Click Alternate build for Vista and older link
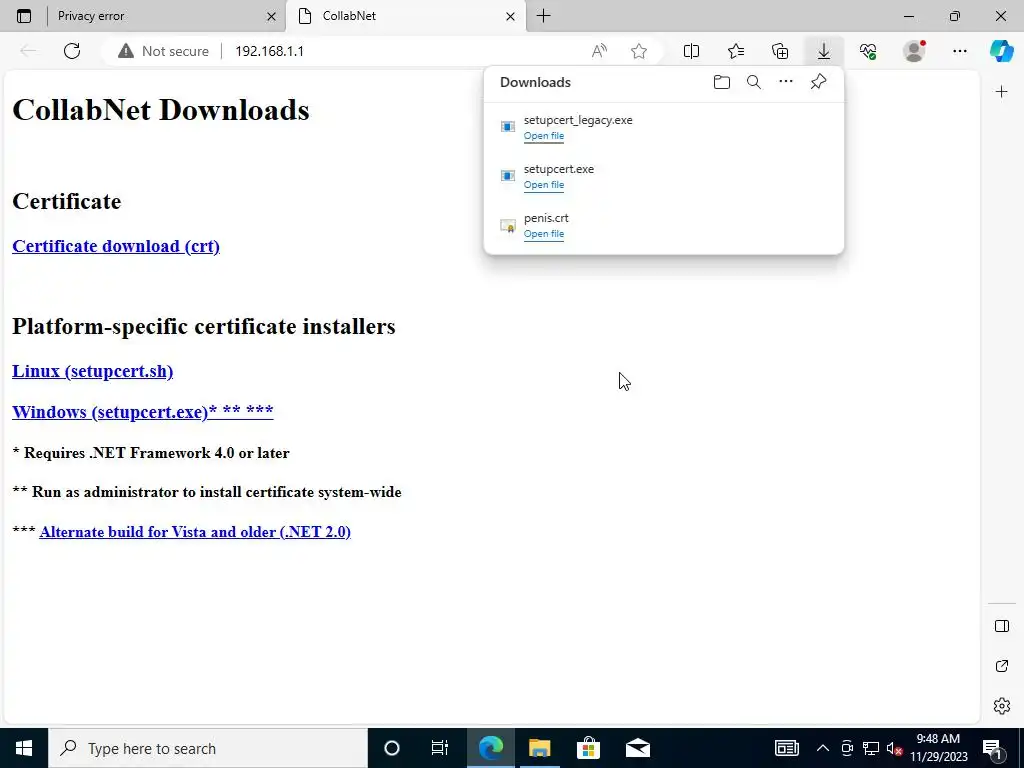The width and height of the screenshot is (1024, 768). click(195, 532)
